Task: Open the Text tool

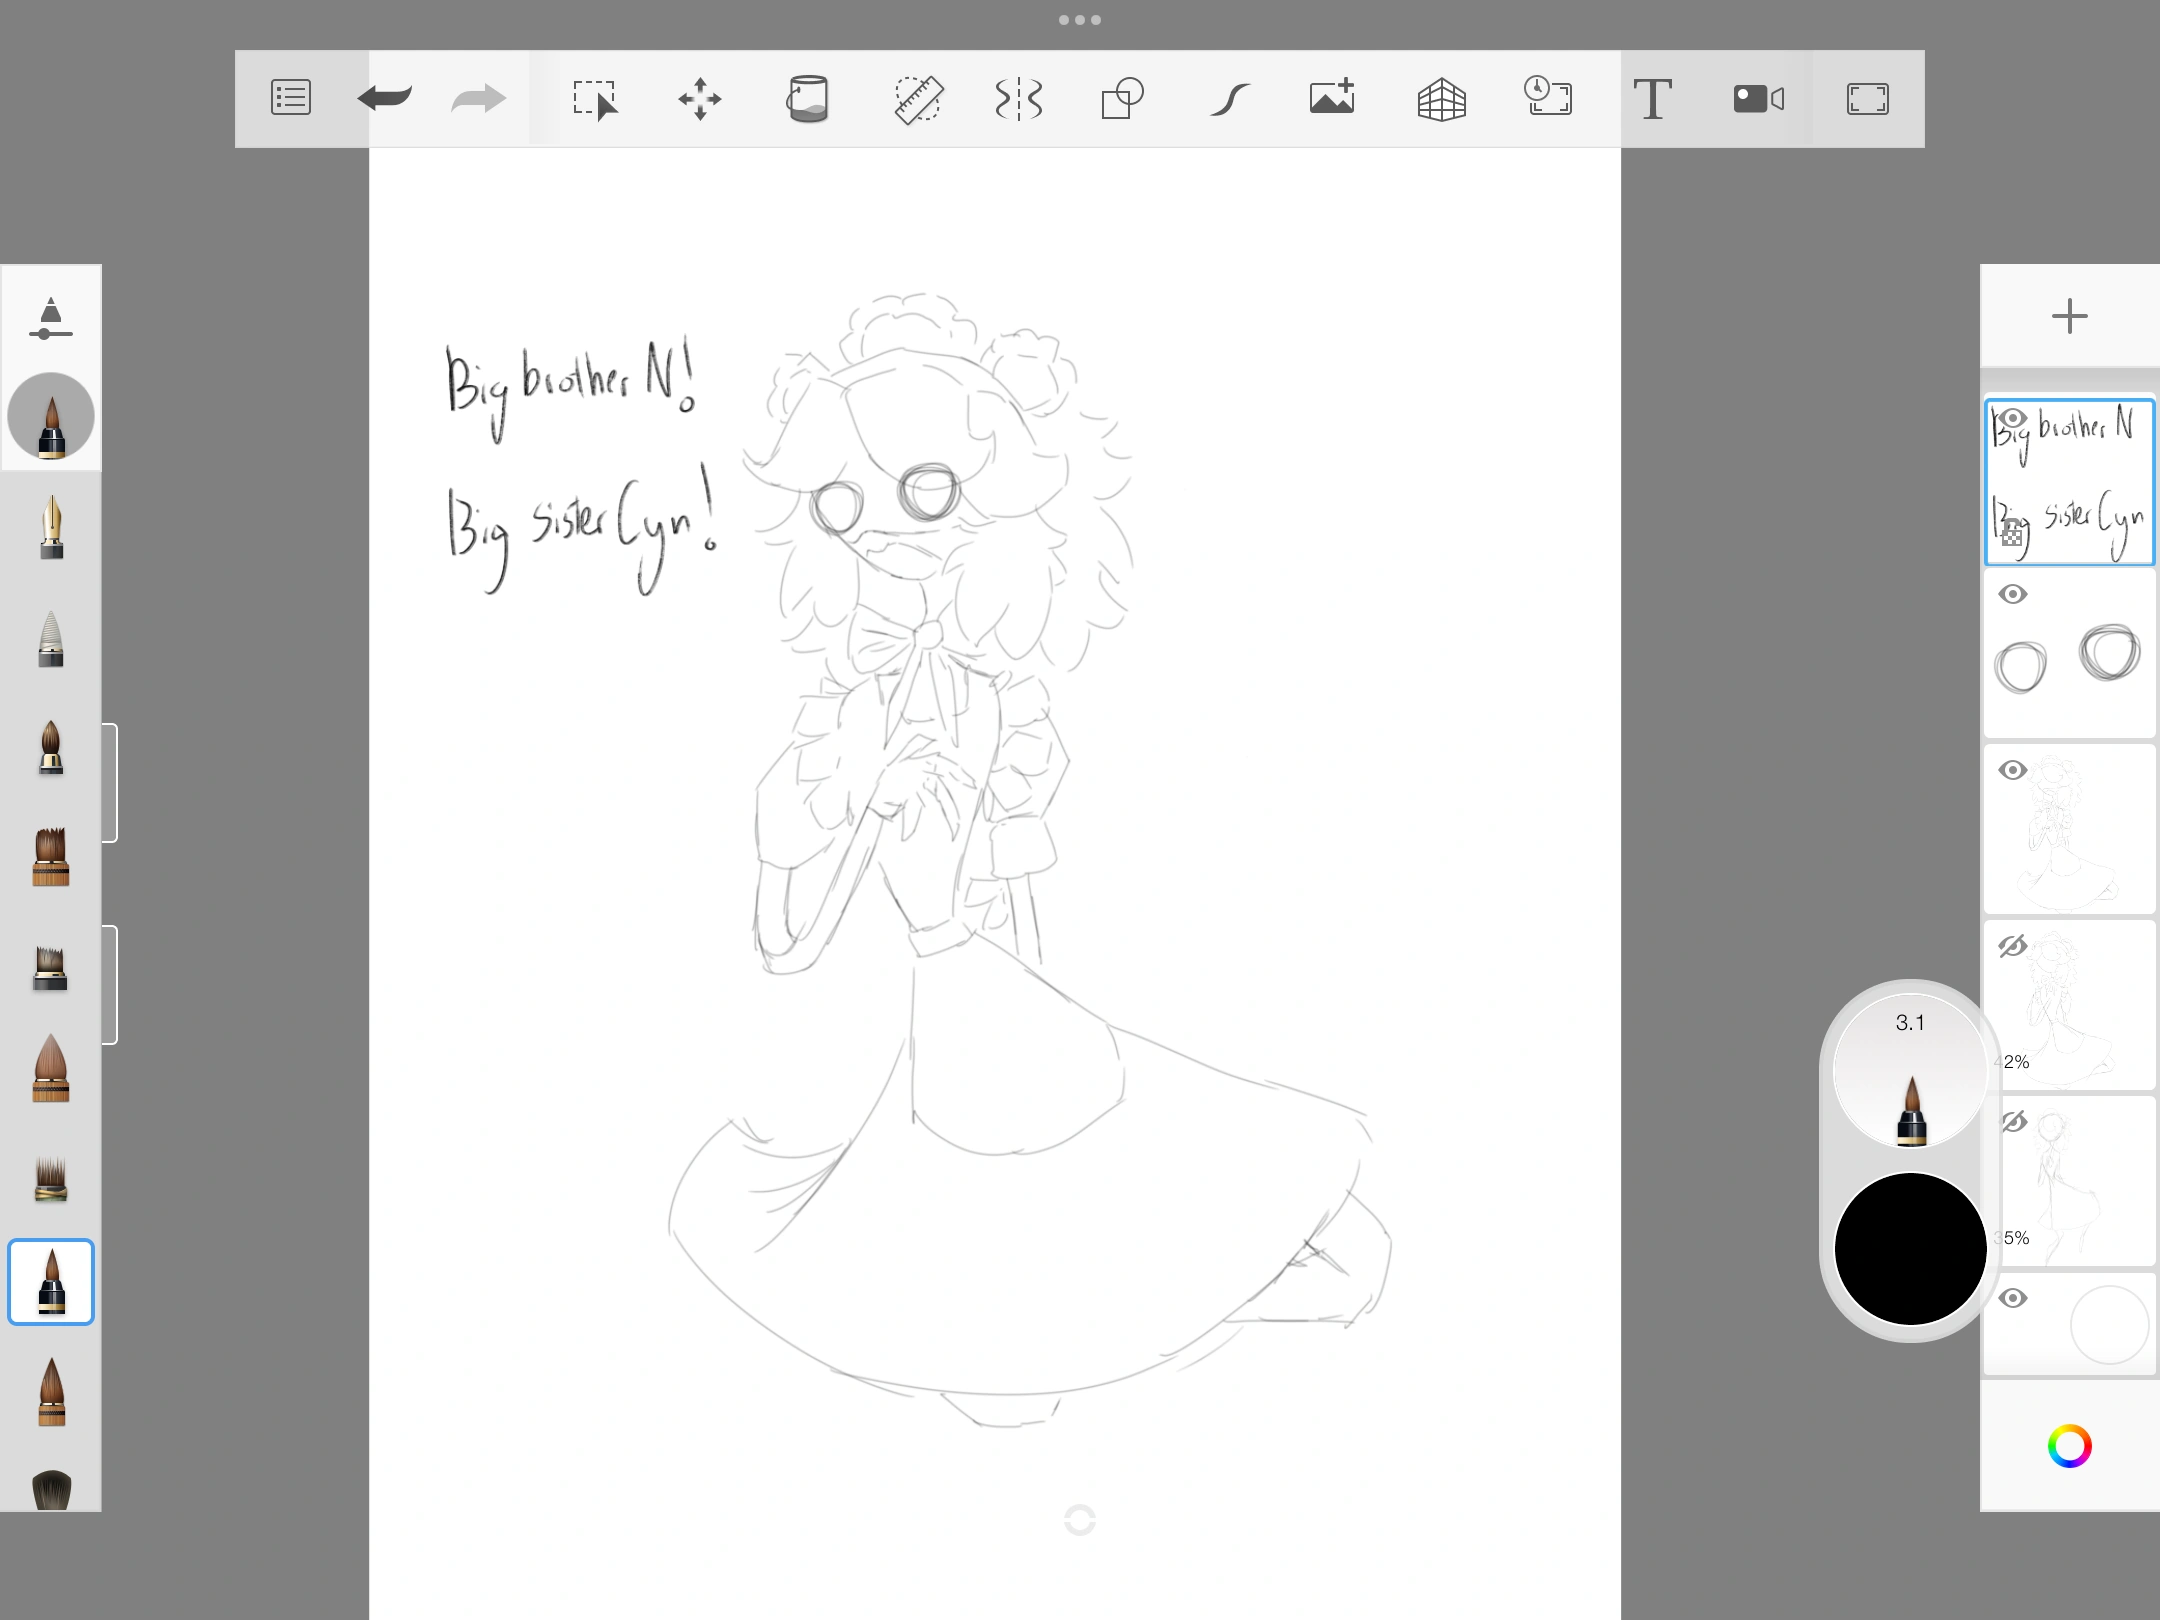Action: click(1652, 99)
